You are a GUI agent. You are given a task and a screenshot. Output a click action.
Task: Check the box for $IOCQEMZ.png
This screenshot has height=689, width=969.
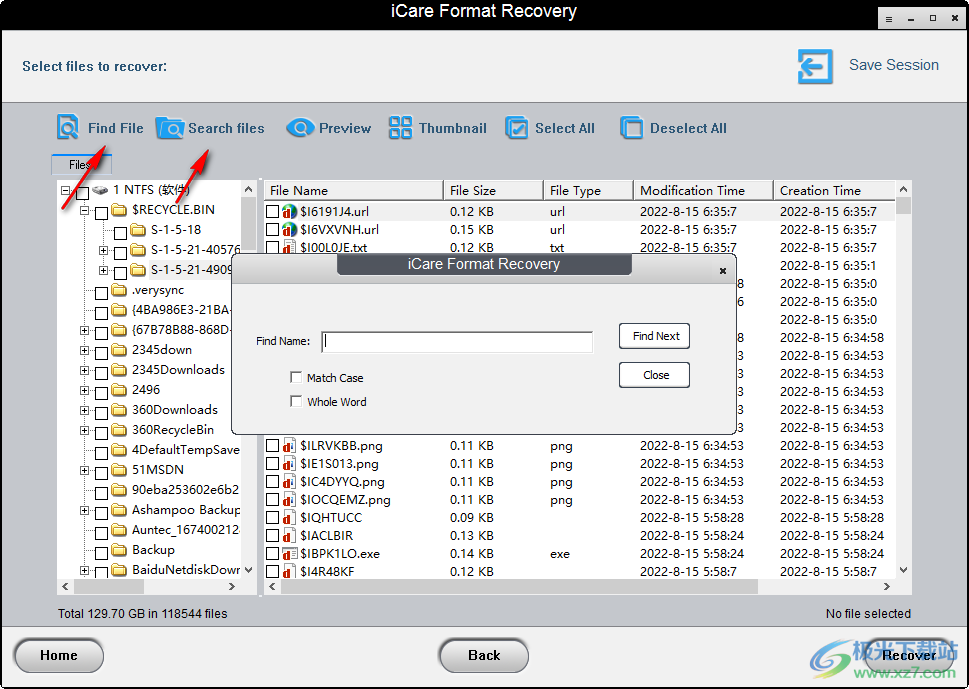[273, 499]
